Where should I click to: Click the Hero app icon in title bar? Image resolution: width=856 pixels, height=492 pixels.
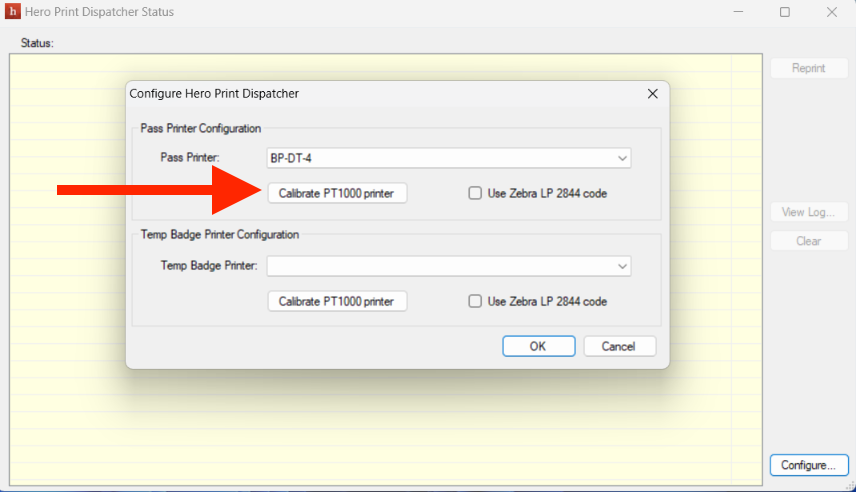(x=12, y=12)
